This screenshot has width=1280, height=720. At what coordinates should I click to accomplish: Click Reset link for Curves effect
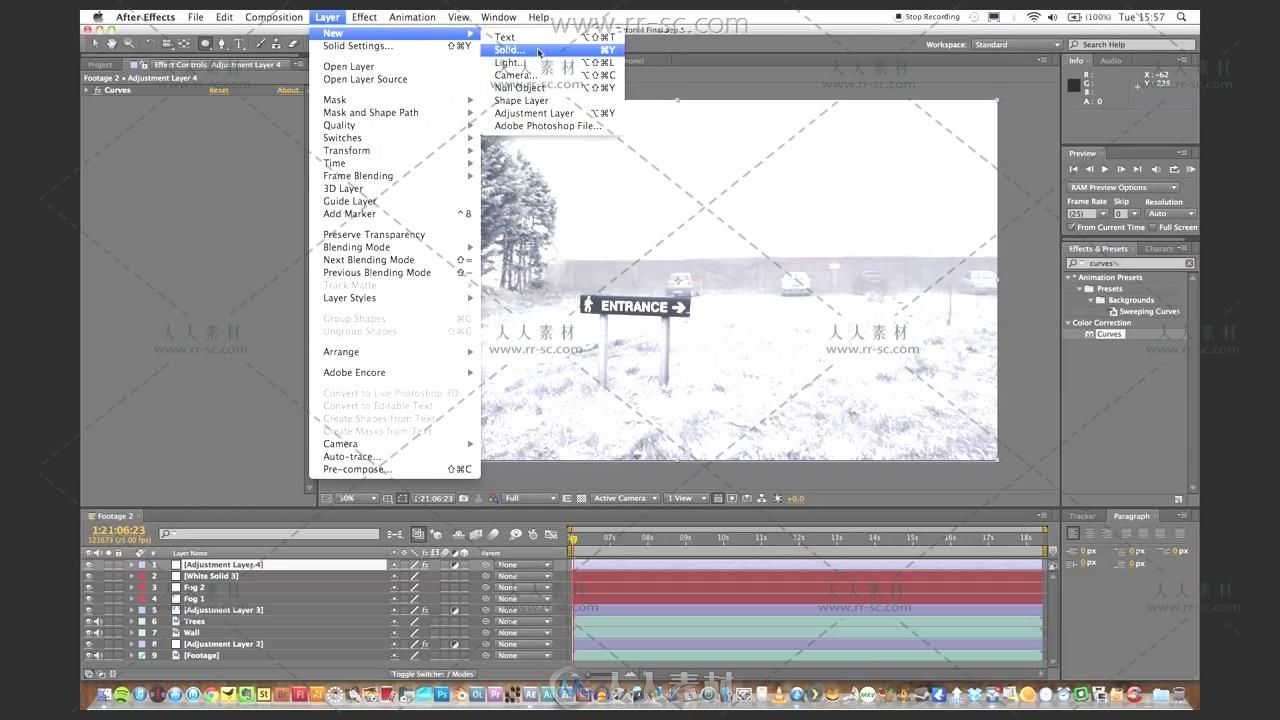point(218,90)
